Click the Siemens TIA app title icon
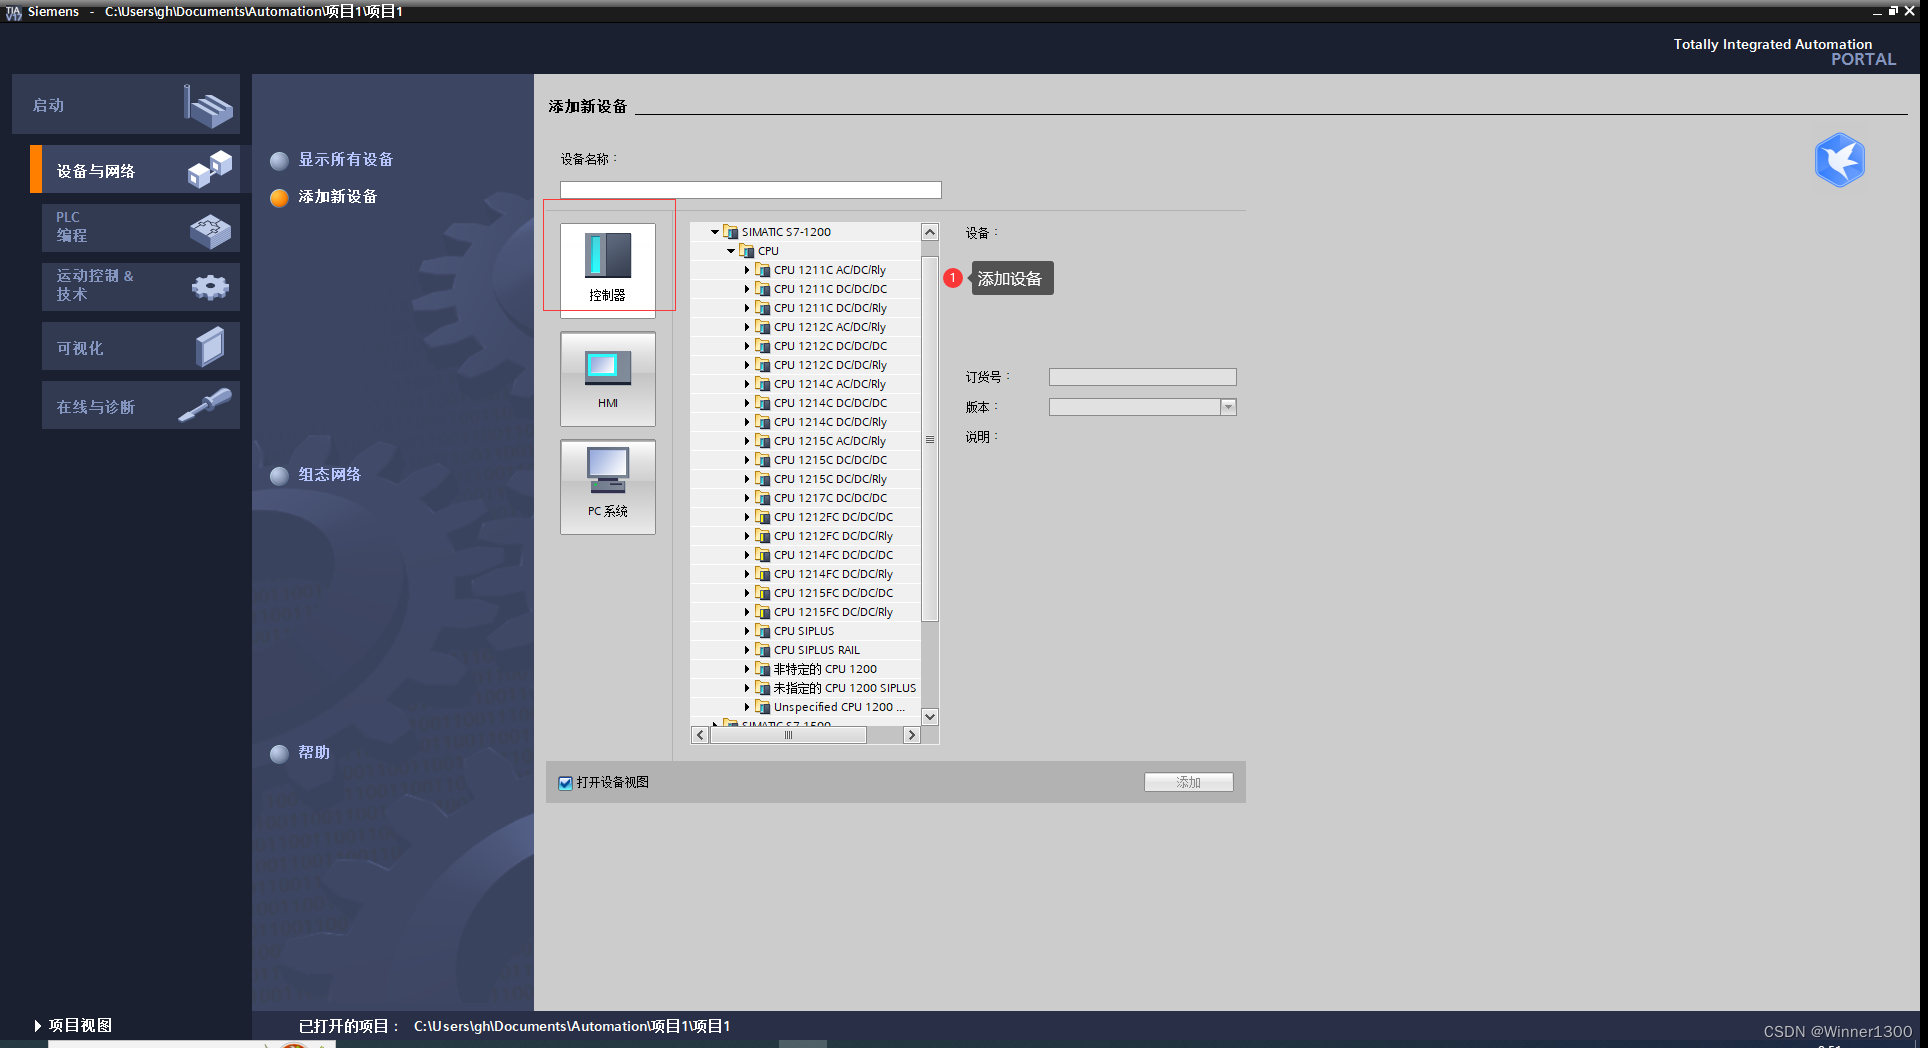Viewport: 1928px width, 1048px height. tap(13, 12)
